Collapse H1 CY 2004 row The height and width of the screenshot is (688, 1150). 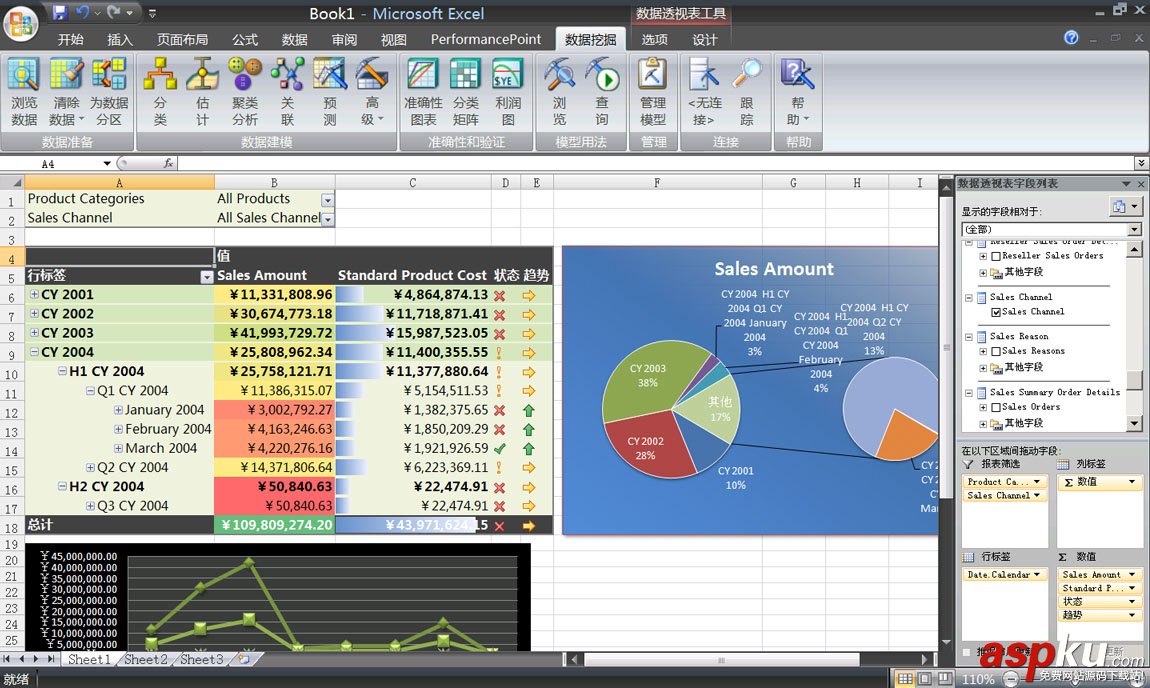[x=62, y=371]
